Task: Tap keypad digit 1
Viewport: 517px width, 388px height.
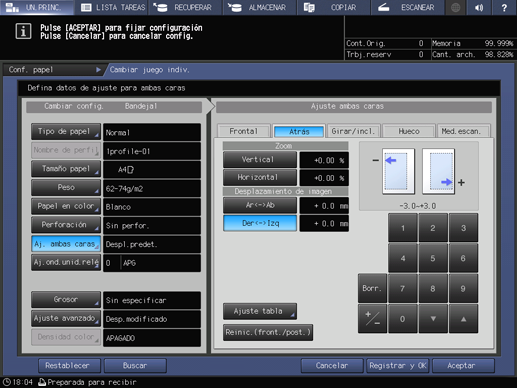Action: tap(403, 228)
